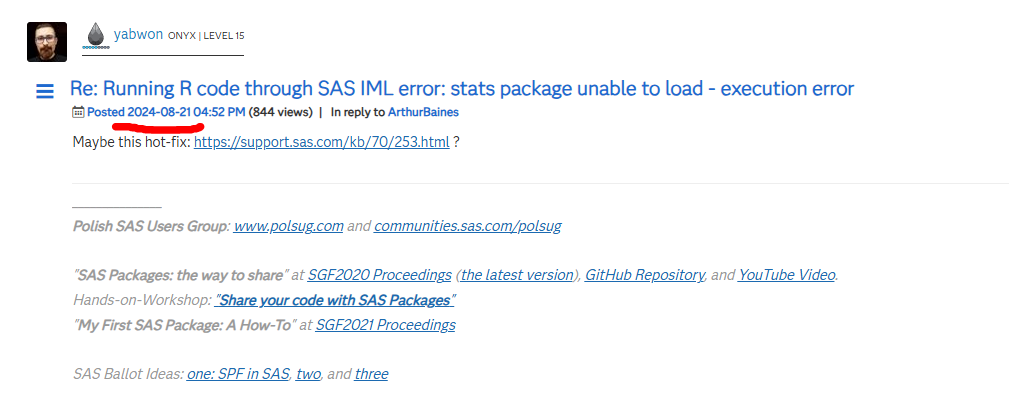Open ballot idea link 'two'
Image resolution: width=1009 pixels, height=407 pixels.
[x=308, y=374]
